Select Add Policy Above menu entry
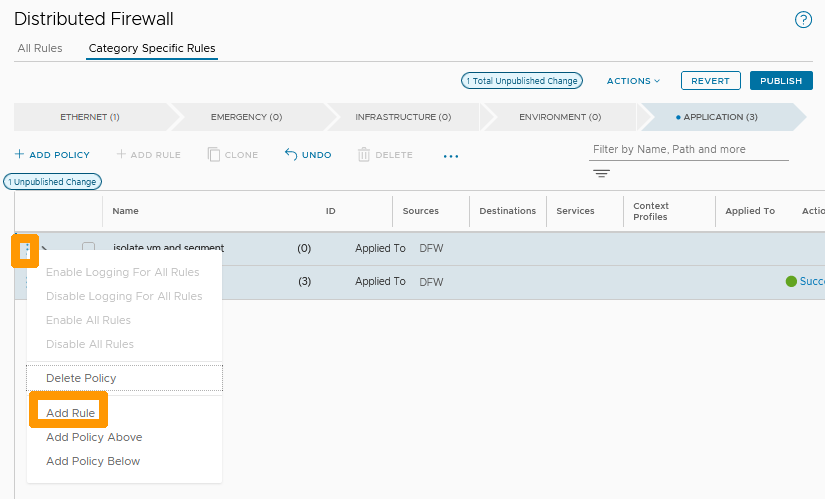The height and width of the screenshot is (499, 825). [x=94, y=437]
